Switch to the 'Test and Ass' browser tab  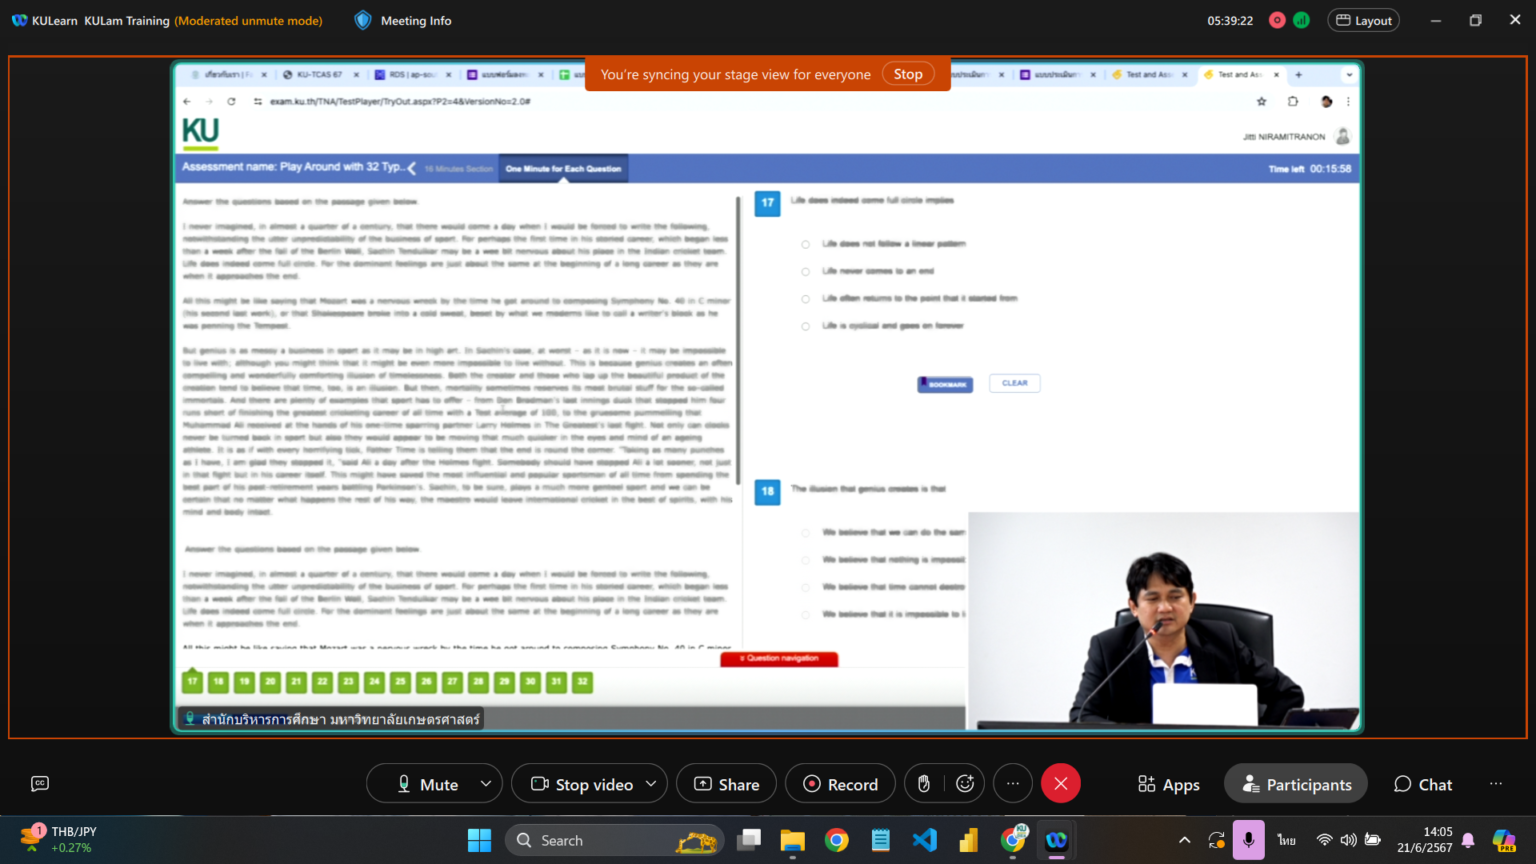tap(1240, 74)
